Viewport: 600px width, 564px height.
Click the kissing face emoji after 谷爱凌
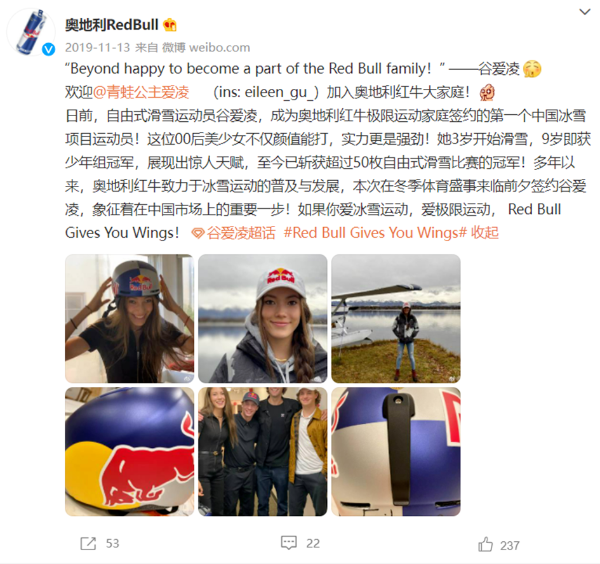(x=532, y=69)
